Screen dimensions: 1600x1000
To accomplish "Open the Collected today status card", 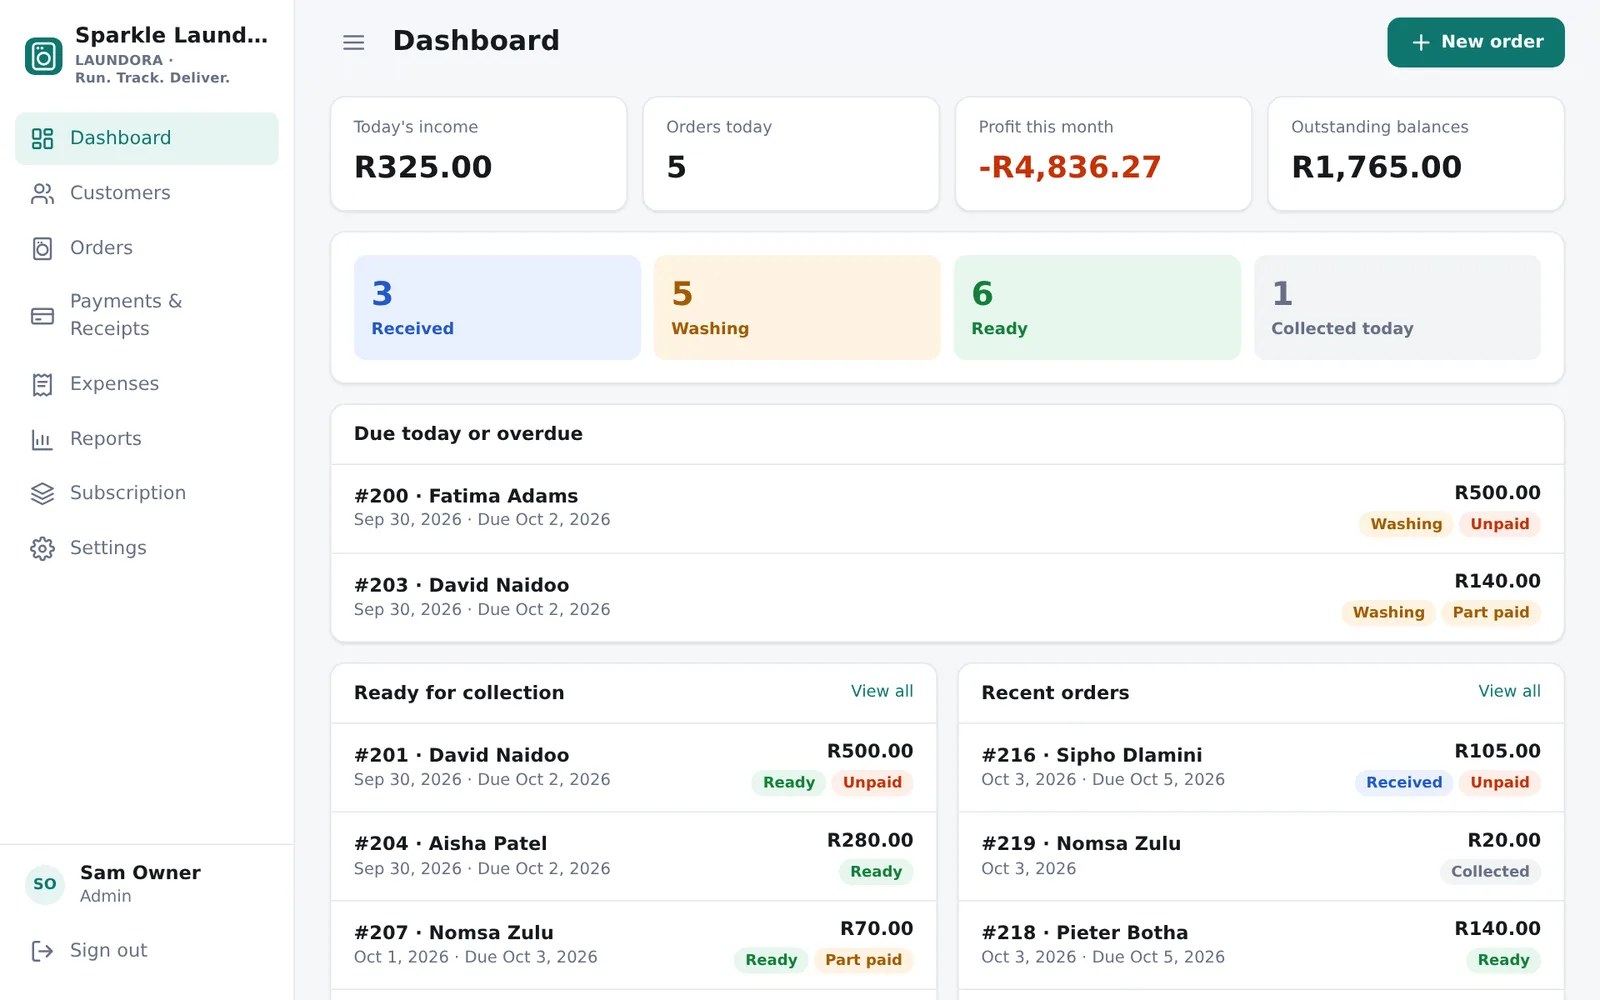I will (x=1397, y=307).
